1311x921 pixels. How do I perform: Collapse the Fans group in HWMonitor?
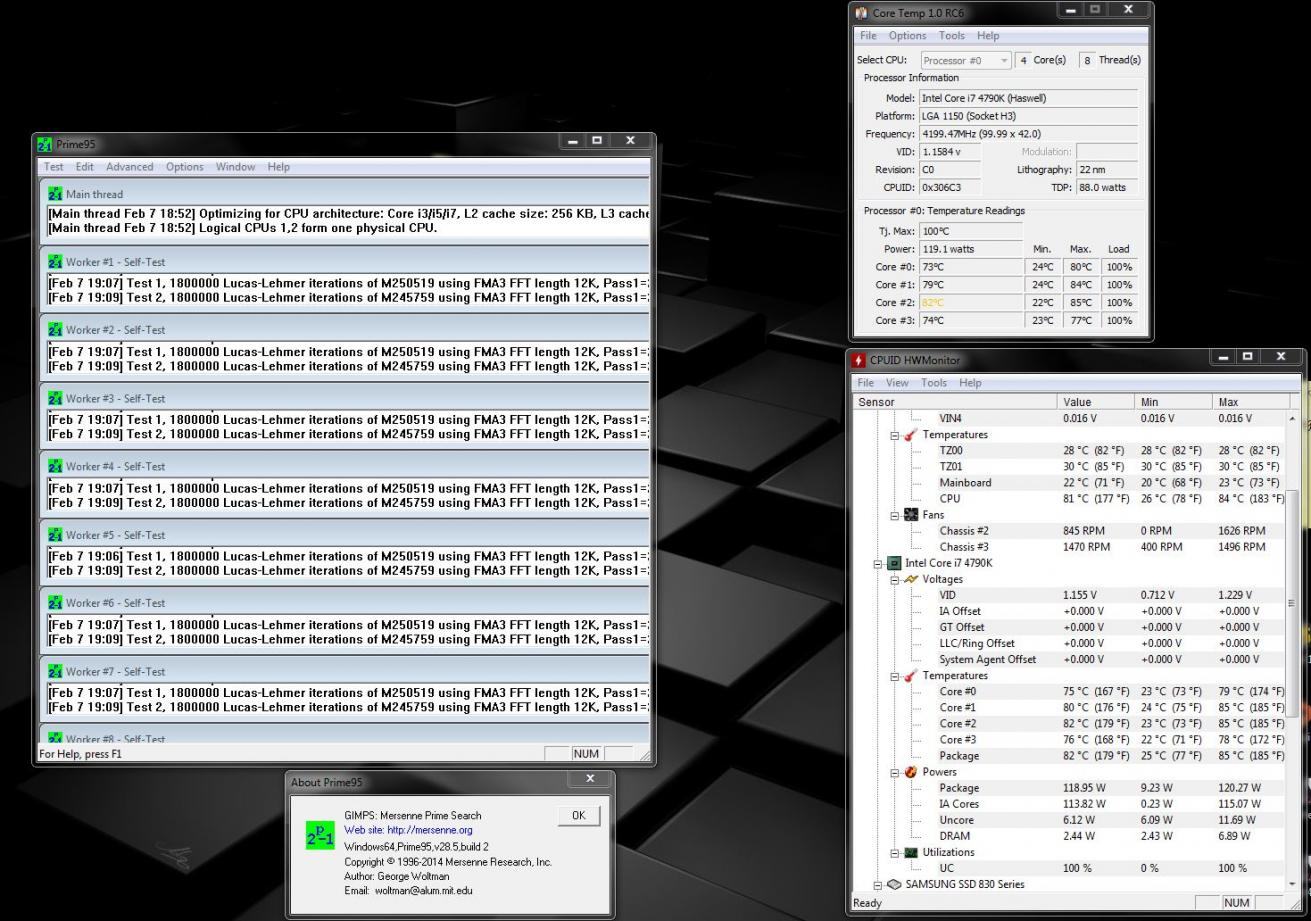click(896, 515)
